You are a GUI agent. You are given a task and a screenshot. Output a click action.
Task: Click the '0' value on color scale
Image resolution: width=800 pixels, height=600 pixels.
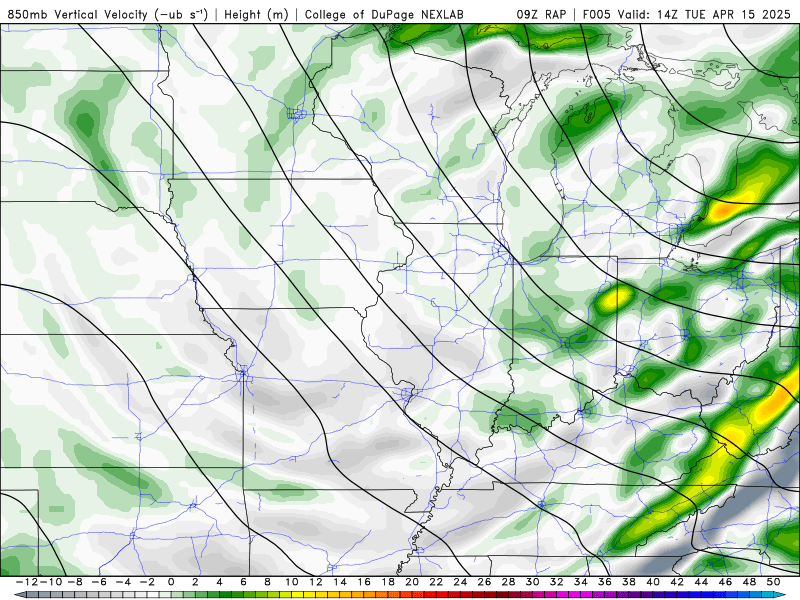(171, 582)
